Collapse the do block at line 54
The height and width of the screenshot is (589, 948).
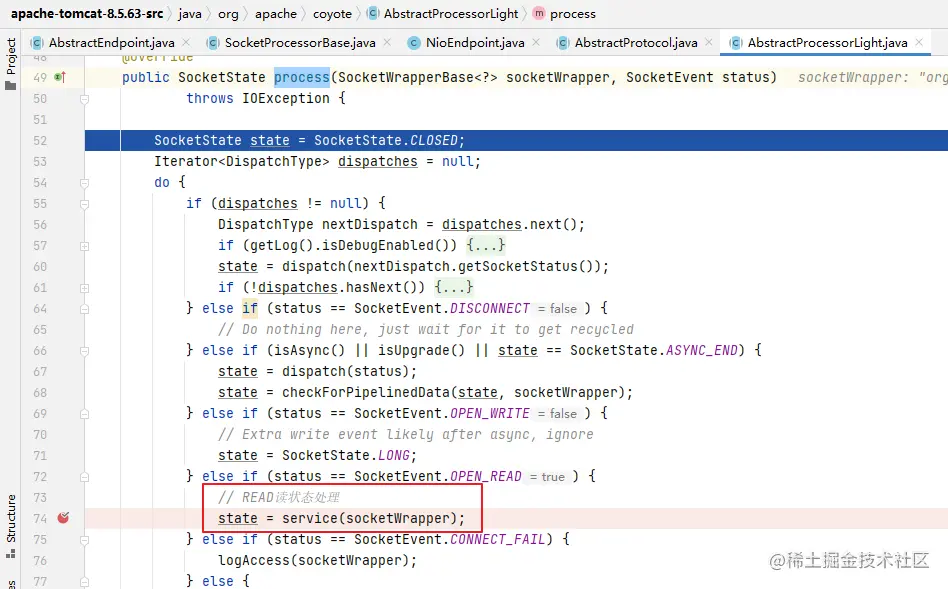click(x=85, y=183)
